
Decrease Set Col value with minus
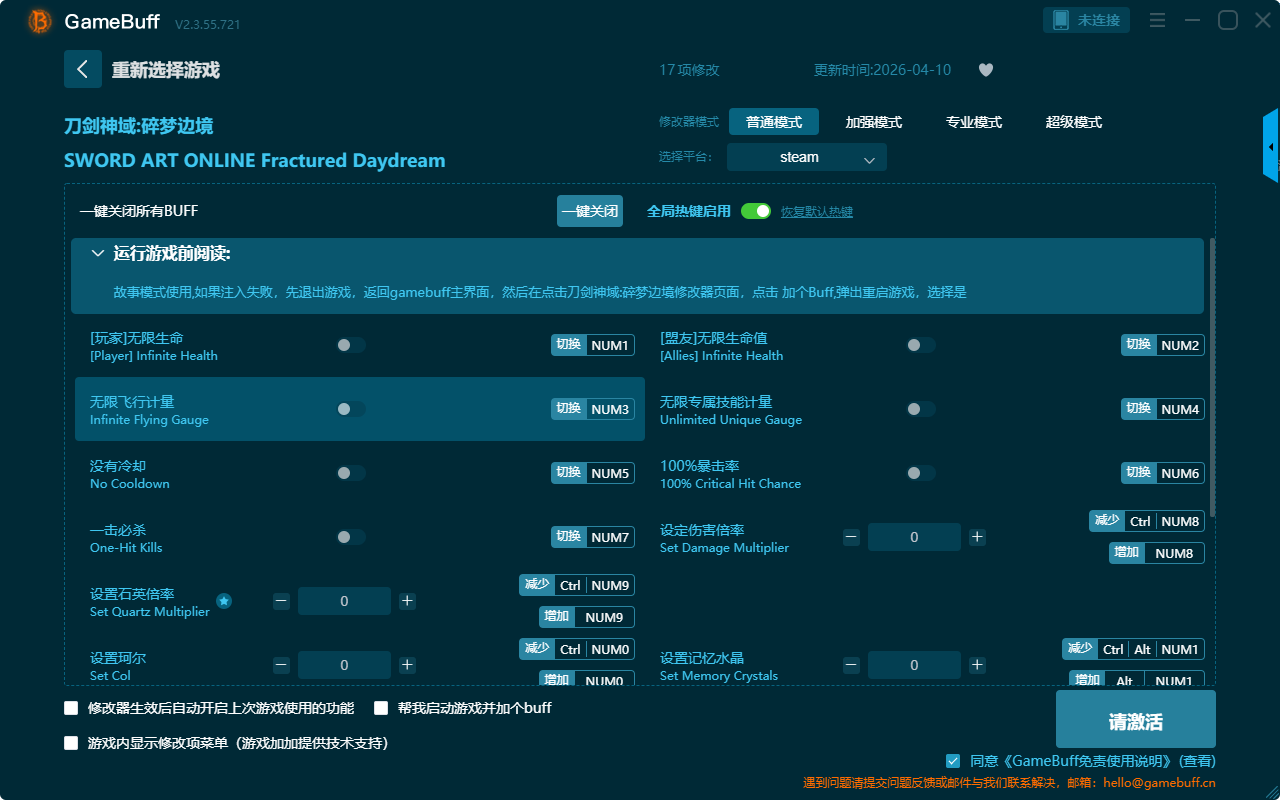[281, 665]
